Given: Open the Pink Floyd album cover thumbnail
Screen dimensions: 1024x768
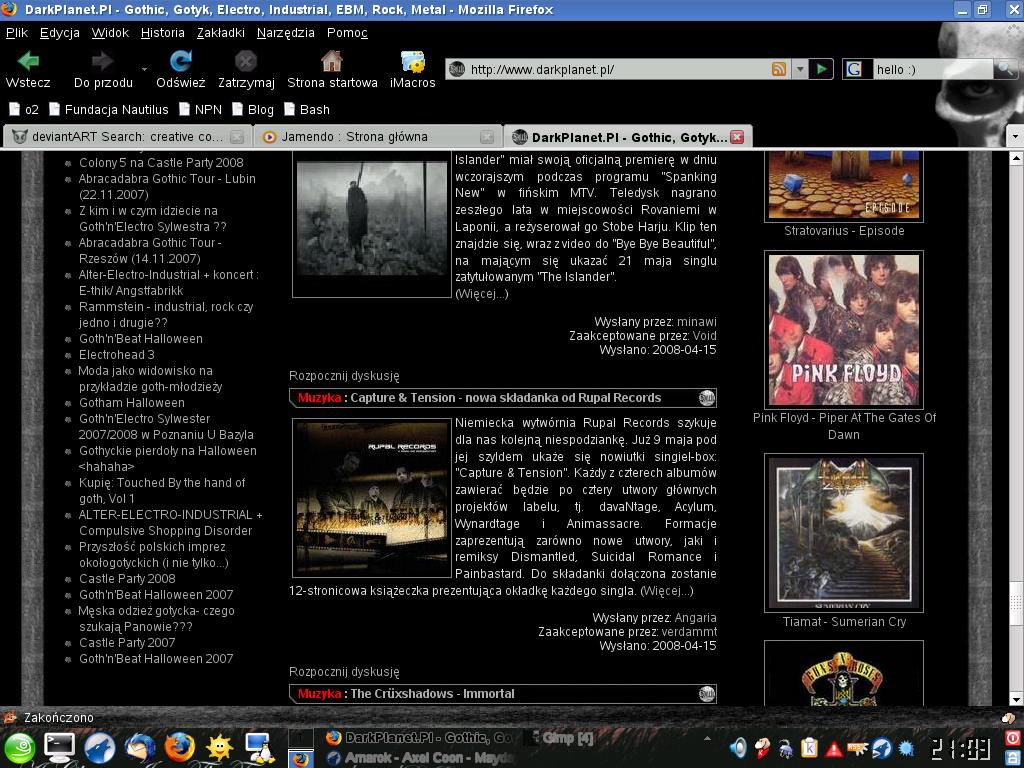Looking at the screenshot, I should (843, 330).
